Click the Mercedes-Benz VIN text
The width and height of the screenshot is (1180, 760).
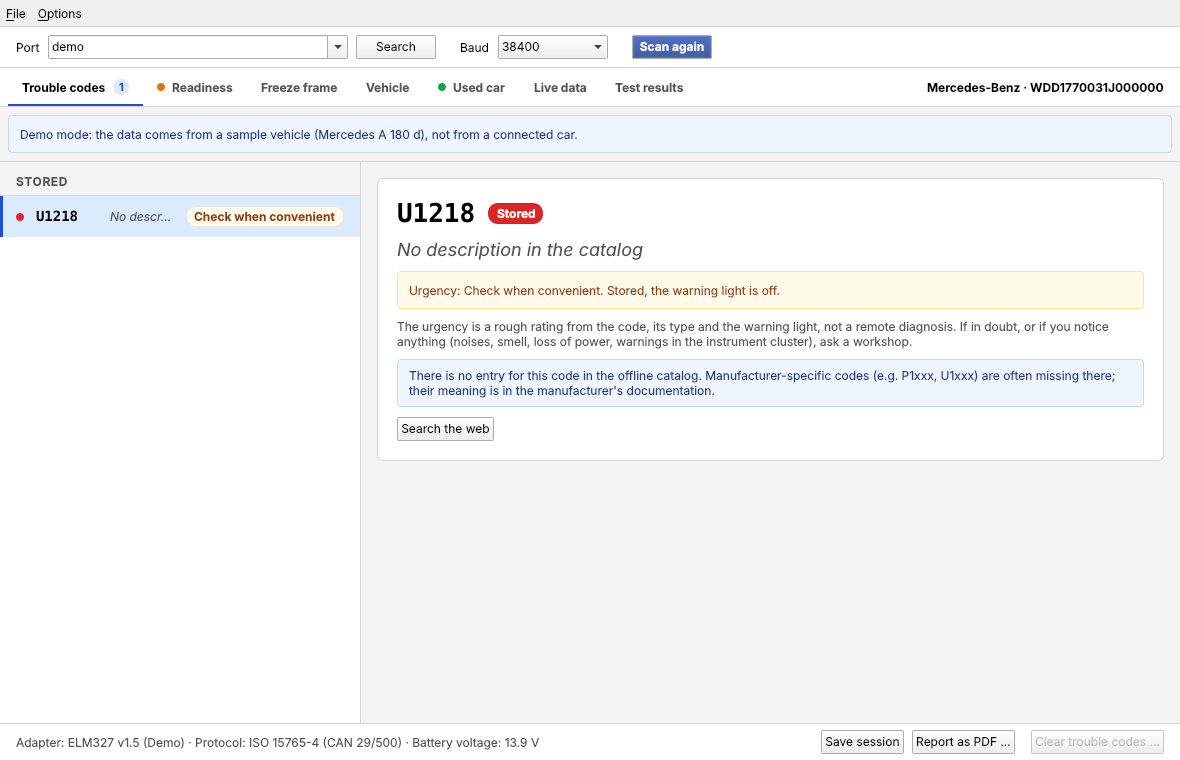1045,87
